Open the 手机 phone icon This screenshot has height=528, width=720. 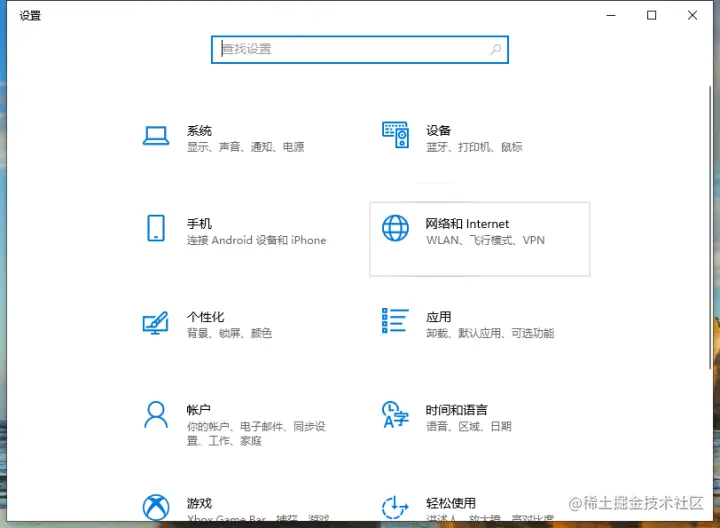[x=156, y=228]
